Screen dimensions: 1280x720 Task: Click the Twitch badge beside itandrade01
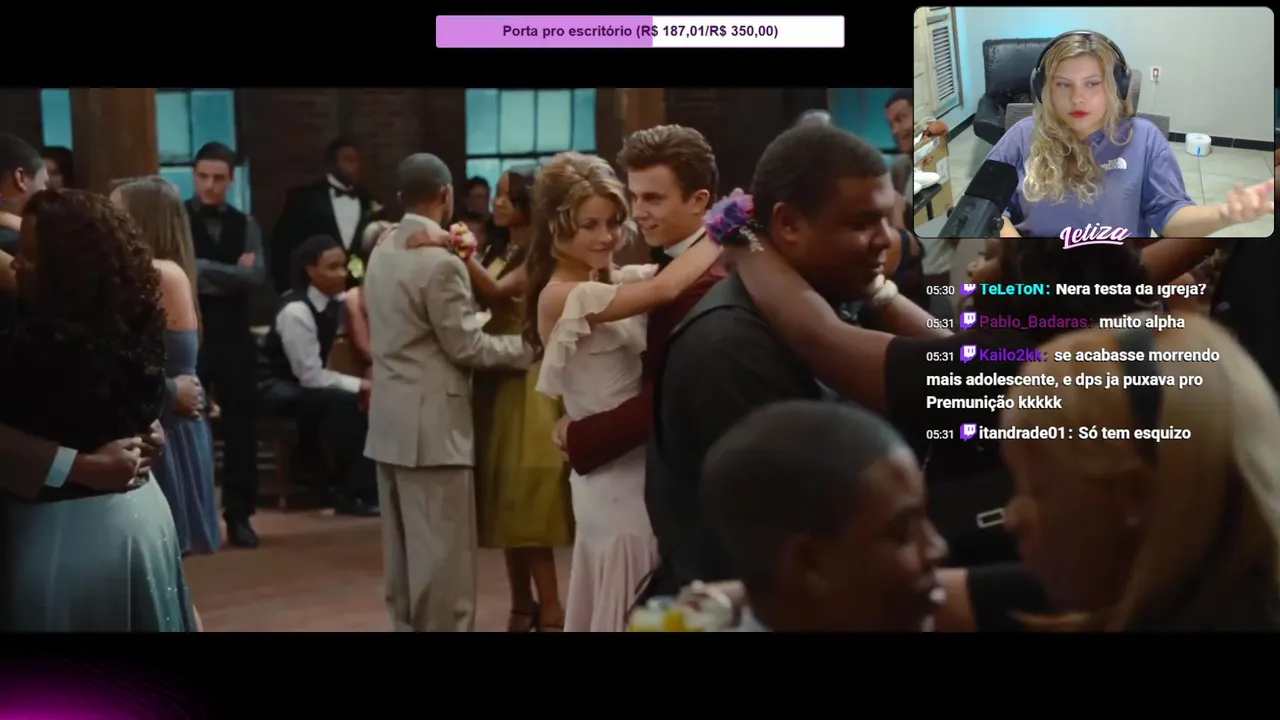pos(968,432)
